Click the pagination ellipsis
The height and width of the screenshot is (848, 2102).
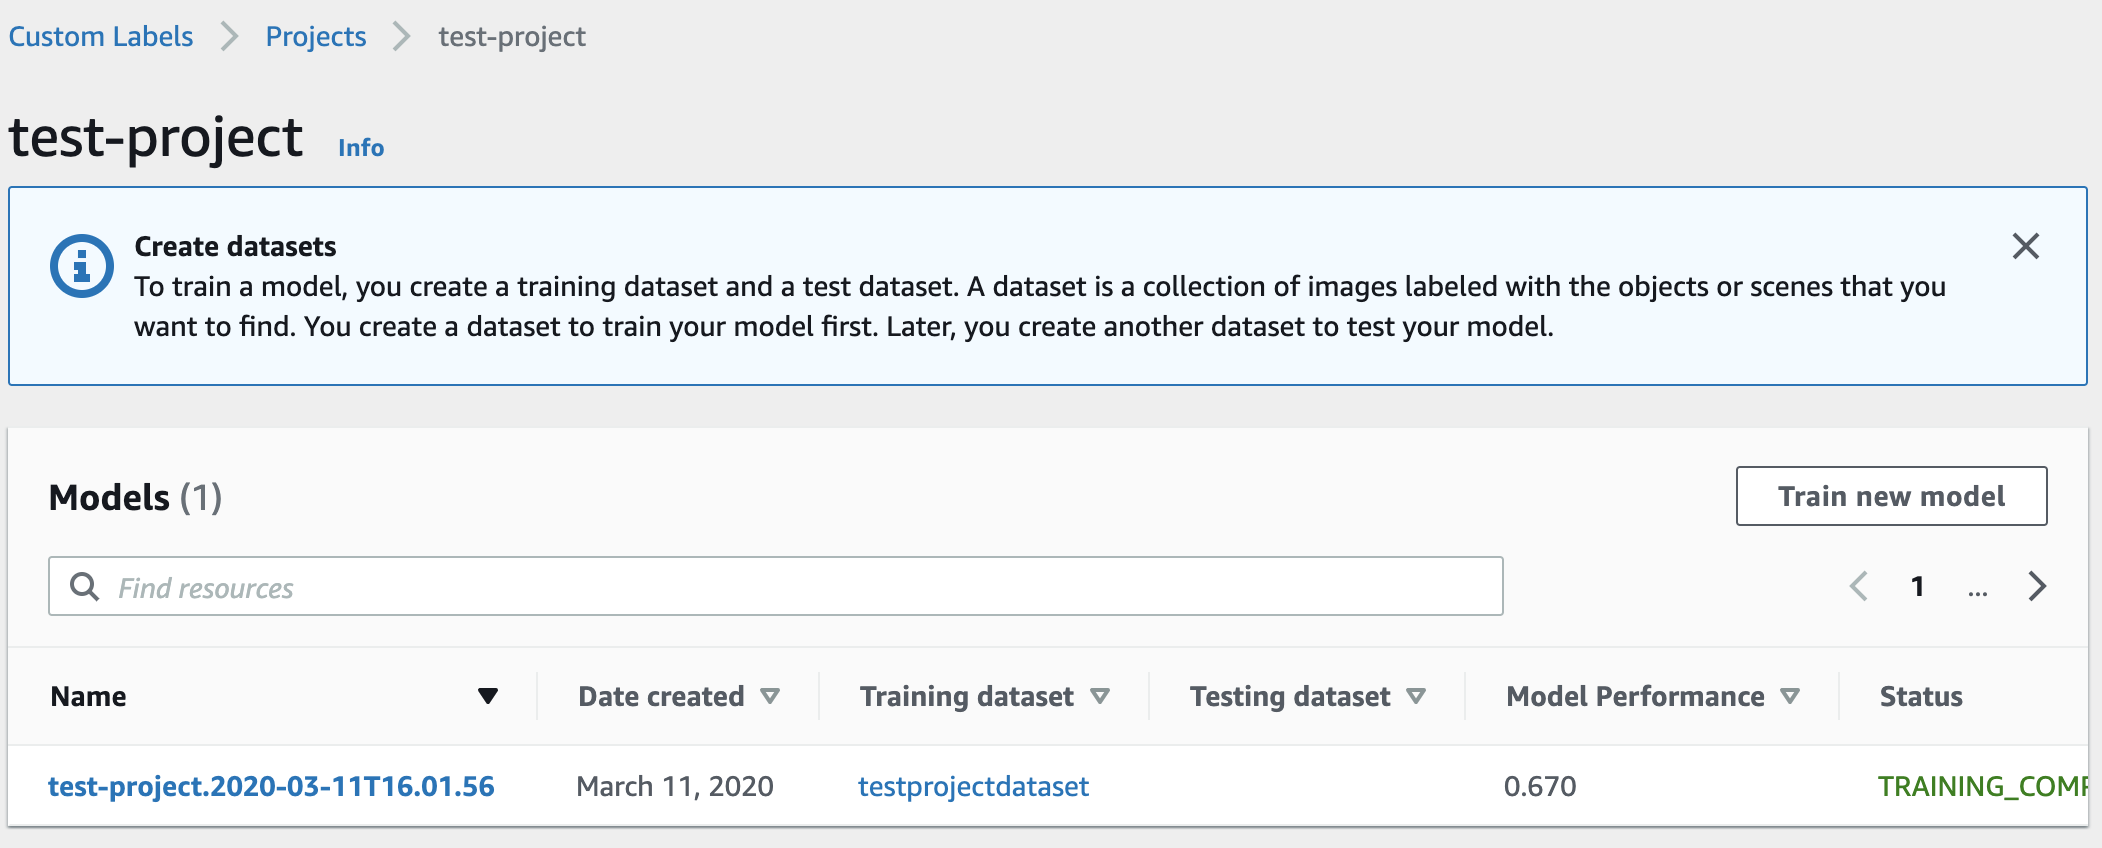click(x=1977, y=589)
